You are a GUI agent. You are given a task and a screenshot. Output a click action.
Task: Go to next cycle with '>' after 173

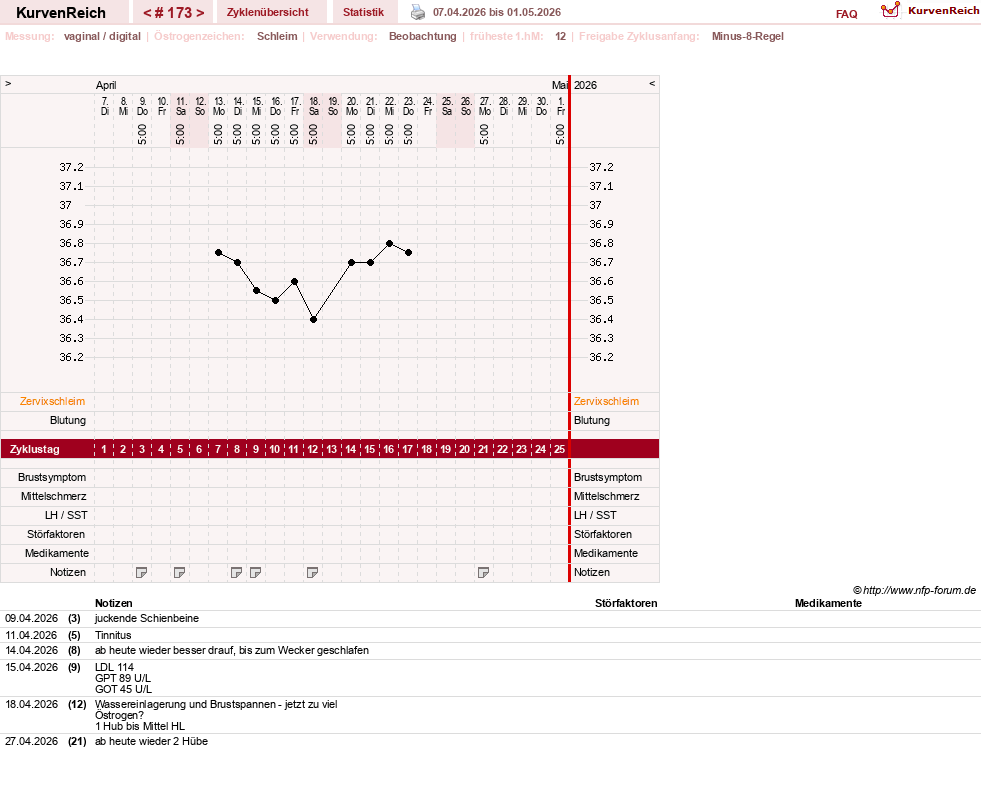pyautogui.click(x=200, y=13)
